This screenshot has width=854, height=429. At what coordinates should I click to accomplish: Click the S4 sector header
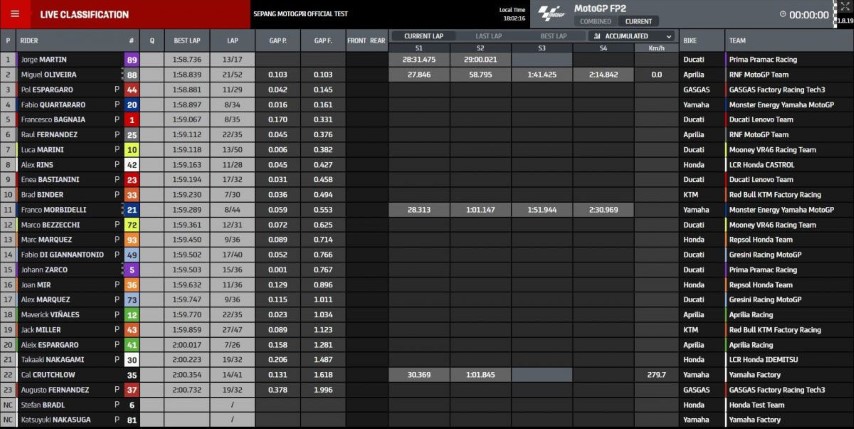point(603,48)
